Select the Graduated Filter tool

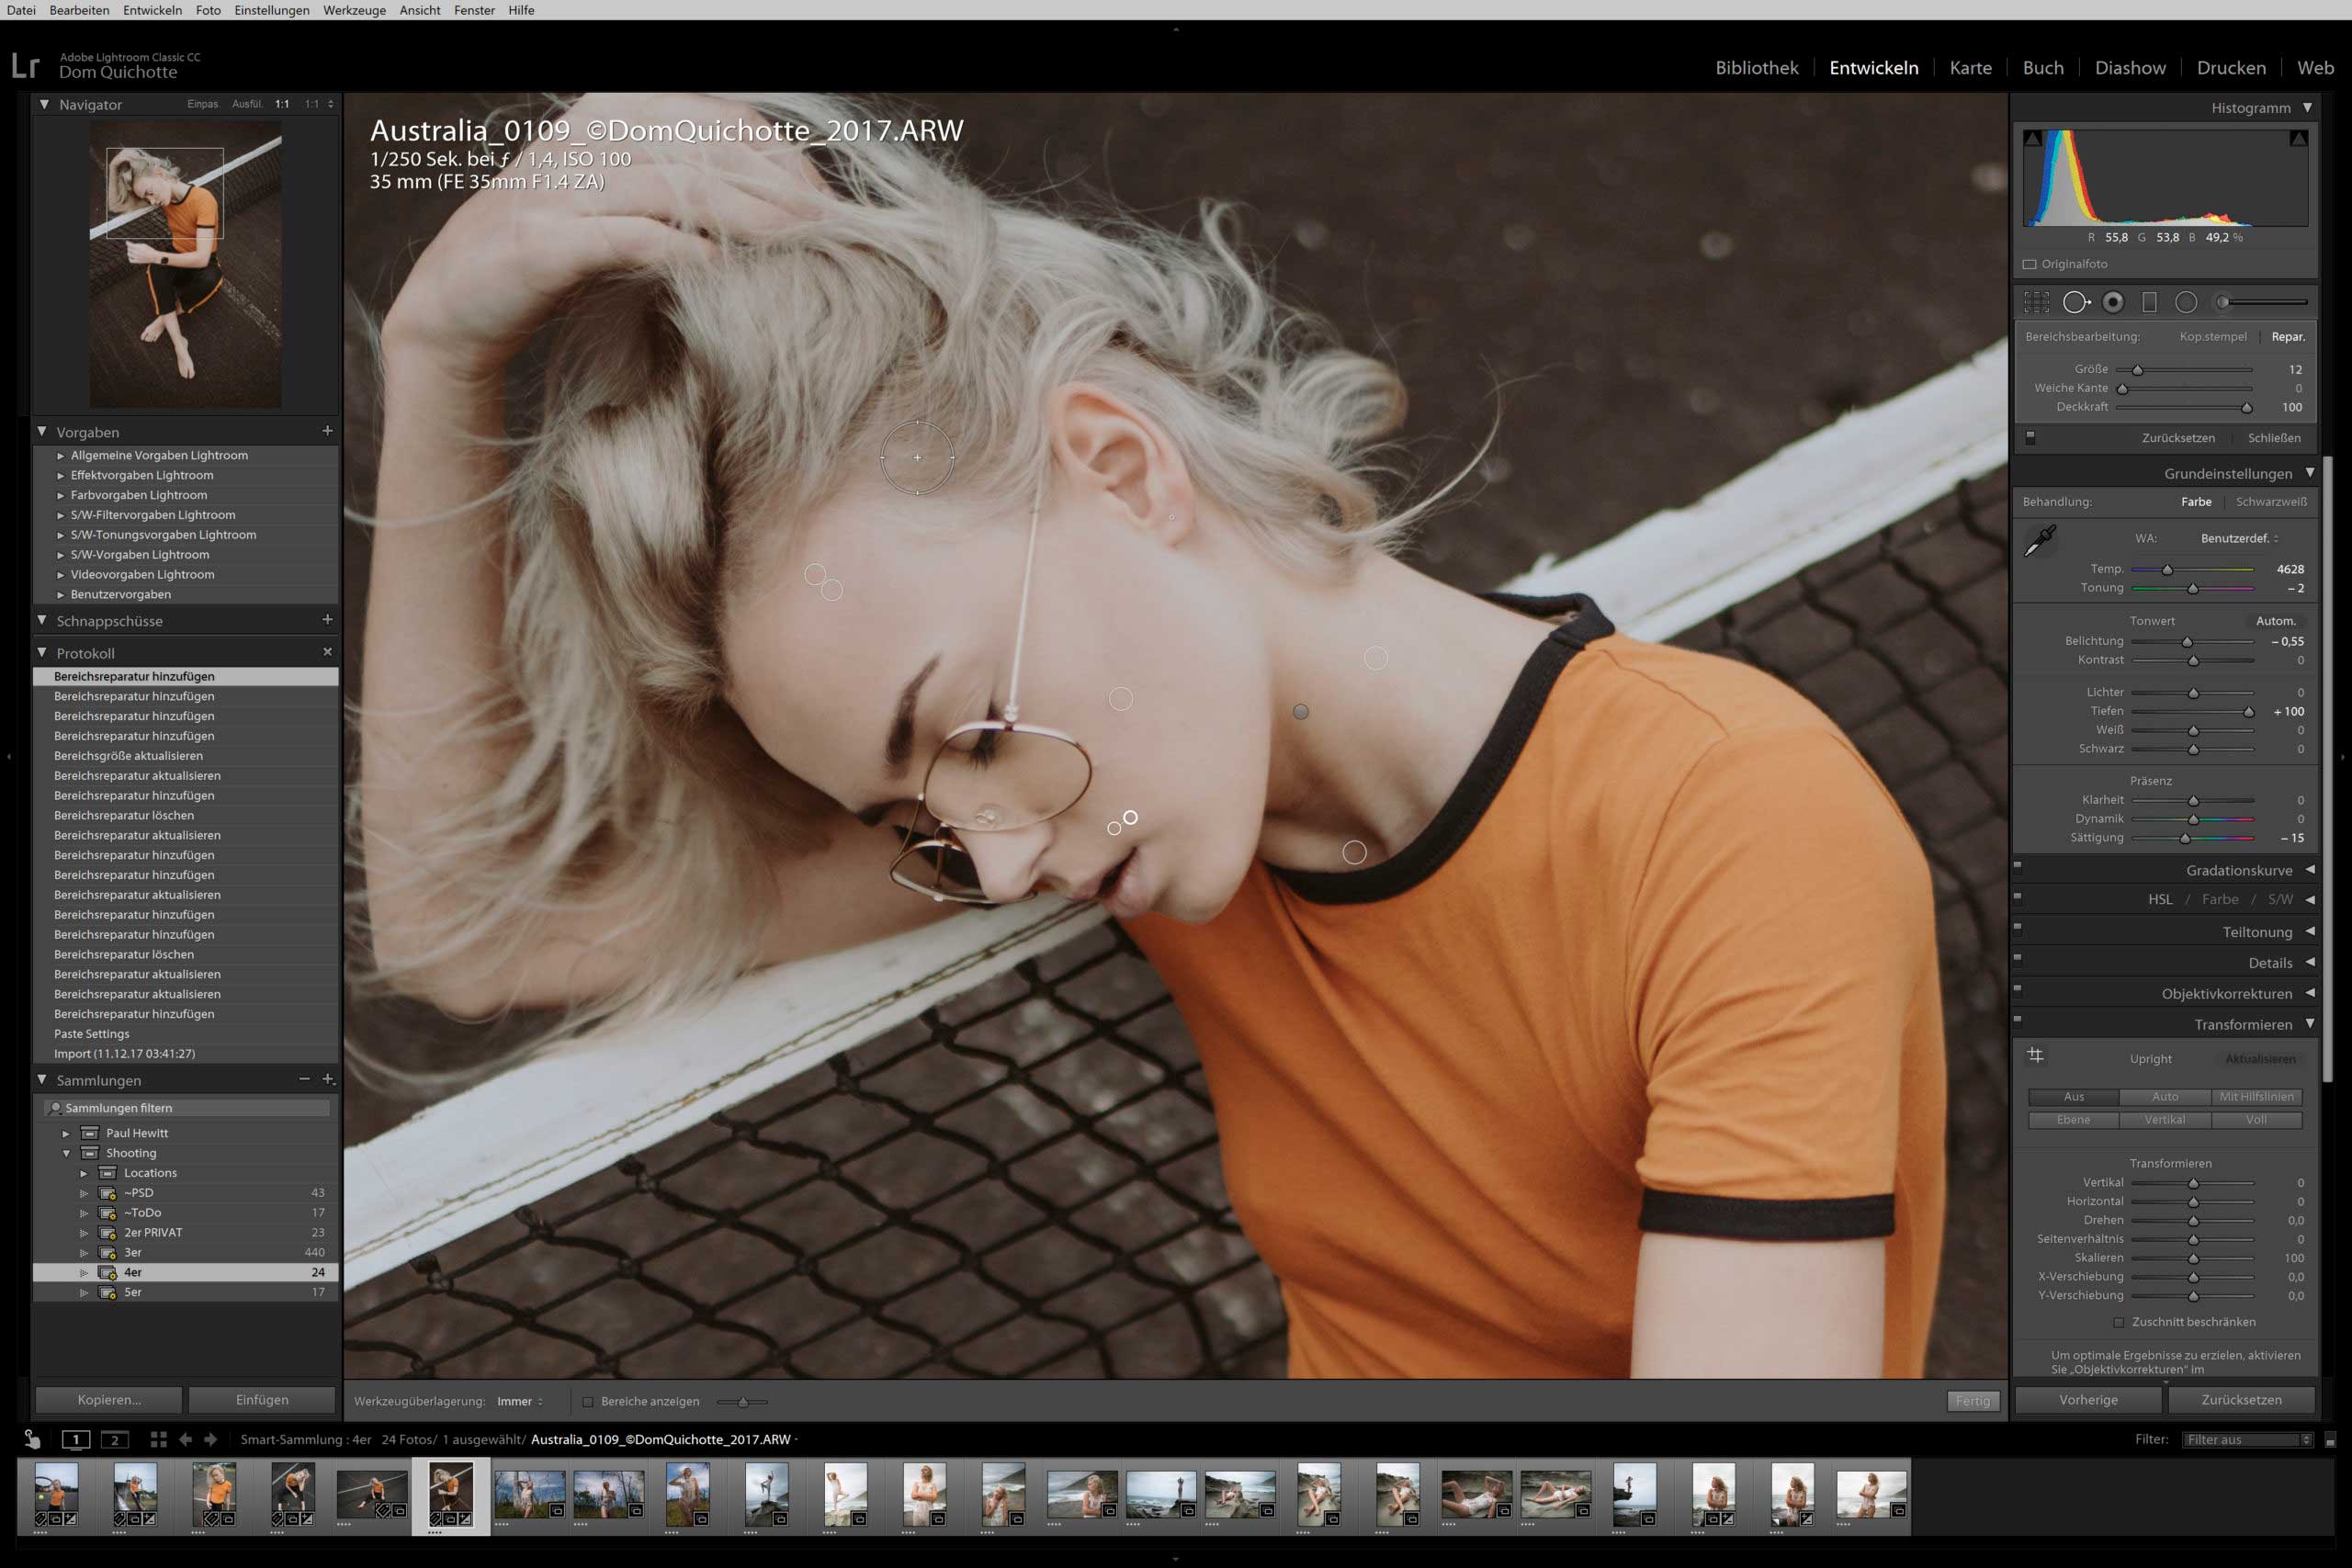(x=2149, y=302)
